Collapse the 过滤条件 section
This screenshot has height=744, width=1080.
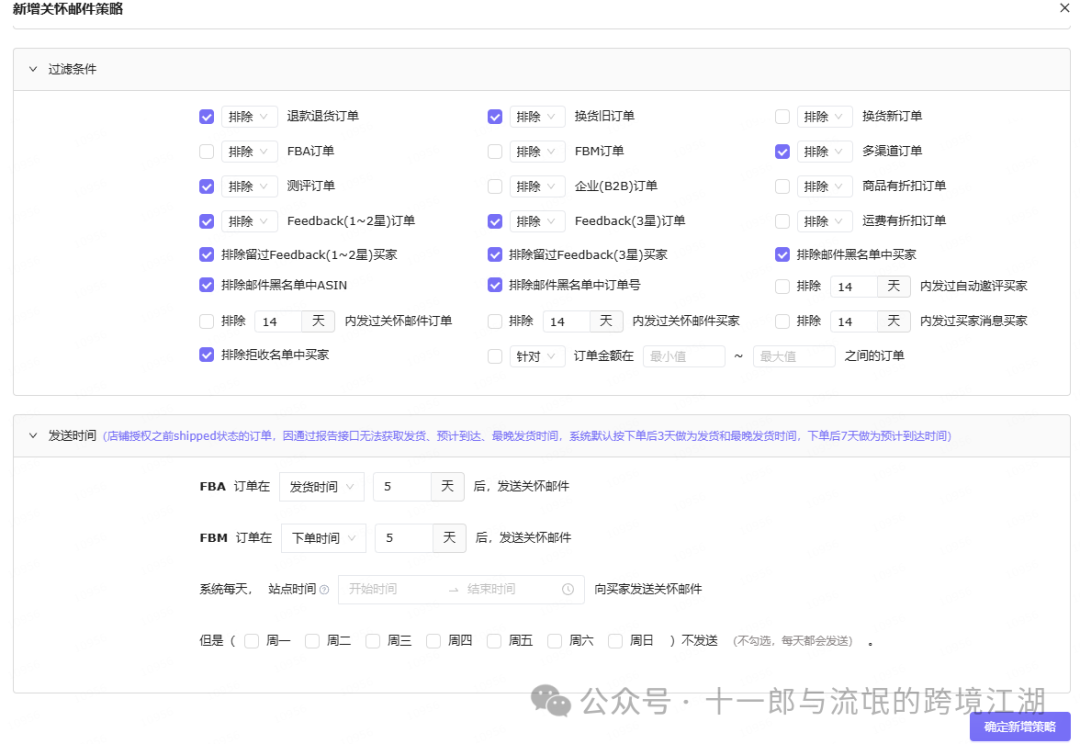[x=33, y=69]
